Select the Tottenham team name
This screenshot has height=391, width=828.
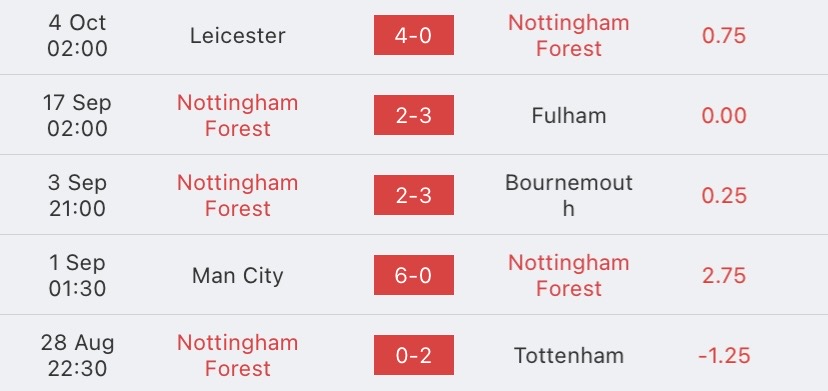569,355
